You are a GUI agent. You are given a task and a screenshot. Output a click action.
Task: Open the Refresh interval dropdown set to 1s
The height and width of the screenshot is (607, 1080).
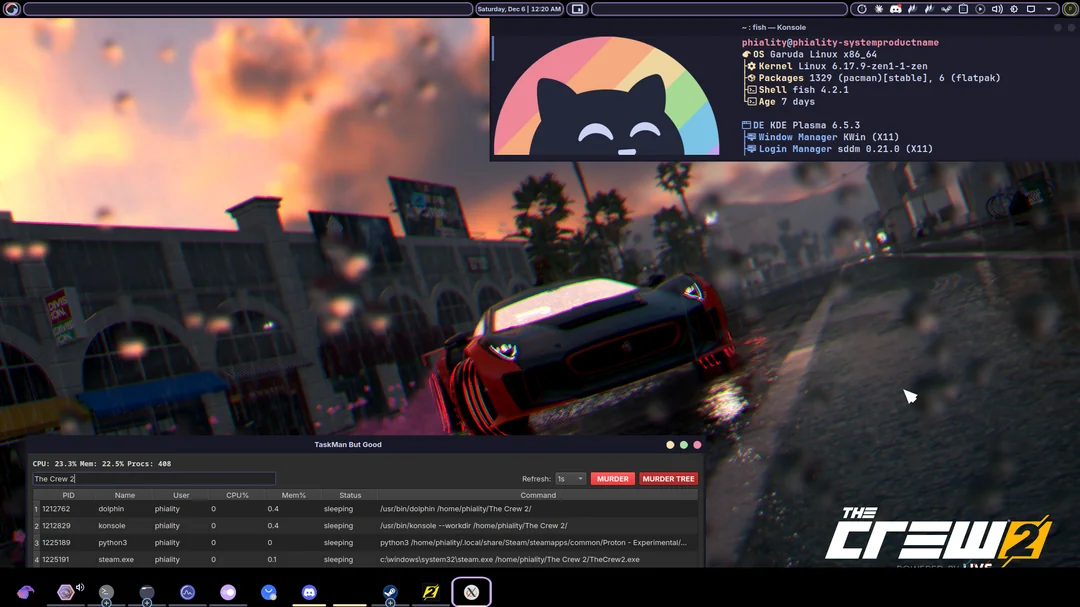tap(570, 479)
